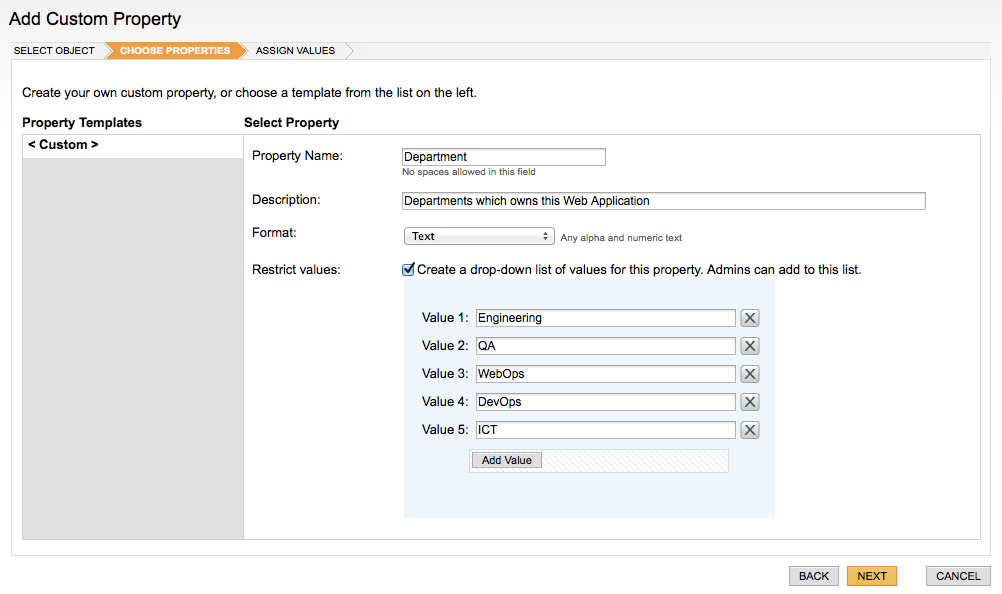
Task: Remove the Engineering value with X icon
Action: [x=750, y=318]
